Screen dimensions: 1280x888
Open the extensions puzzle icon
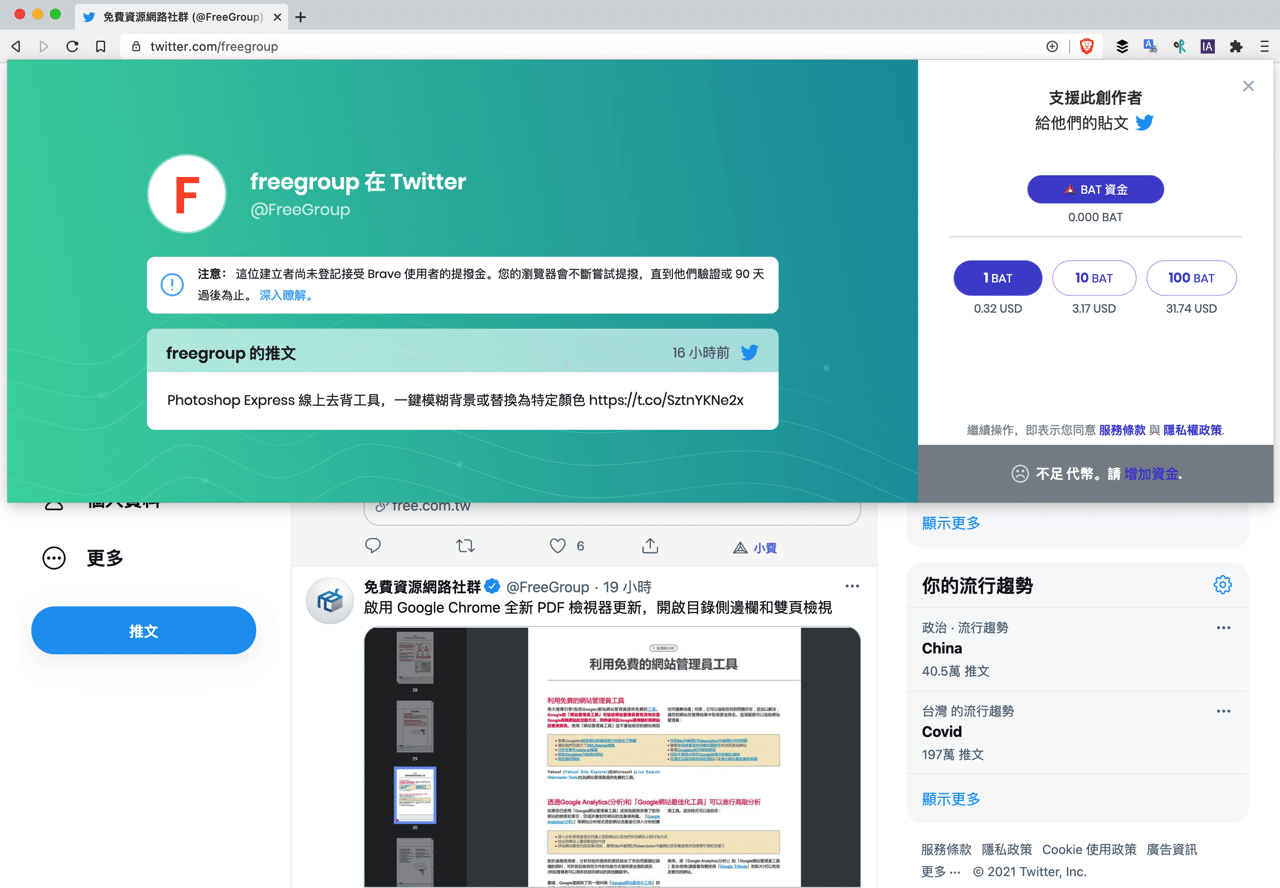click(x=1236, y=46)
